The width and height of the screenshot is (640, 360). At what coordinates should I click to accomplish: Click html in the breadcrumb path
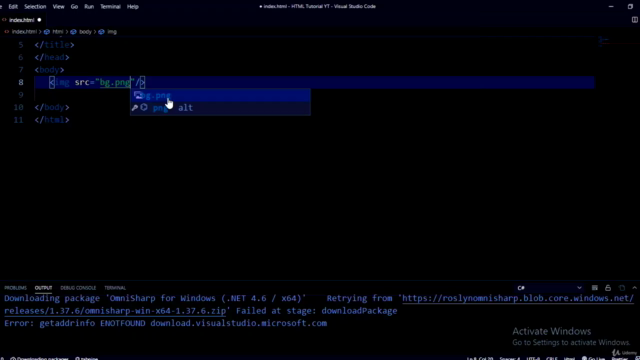tap(58, 31)
